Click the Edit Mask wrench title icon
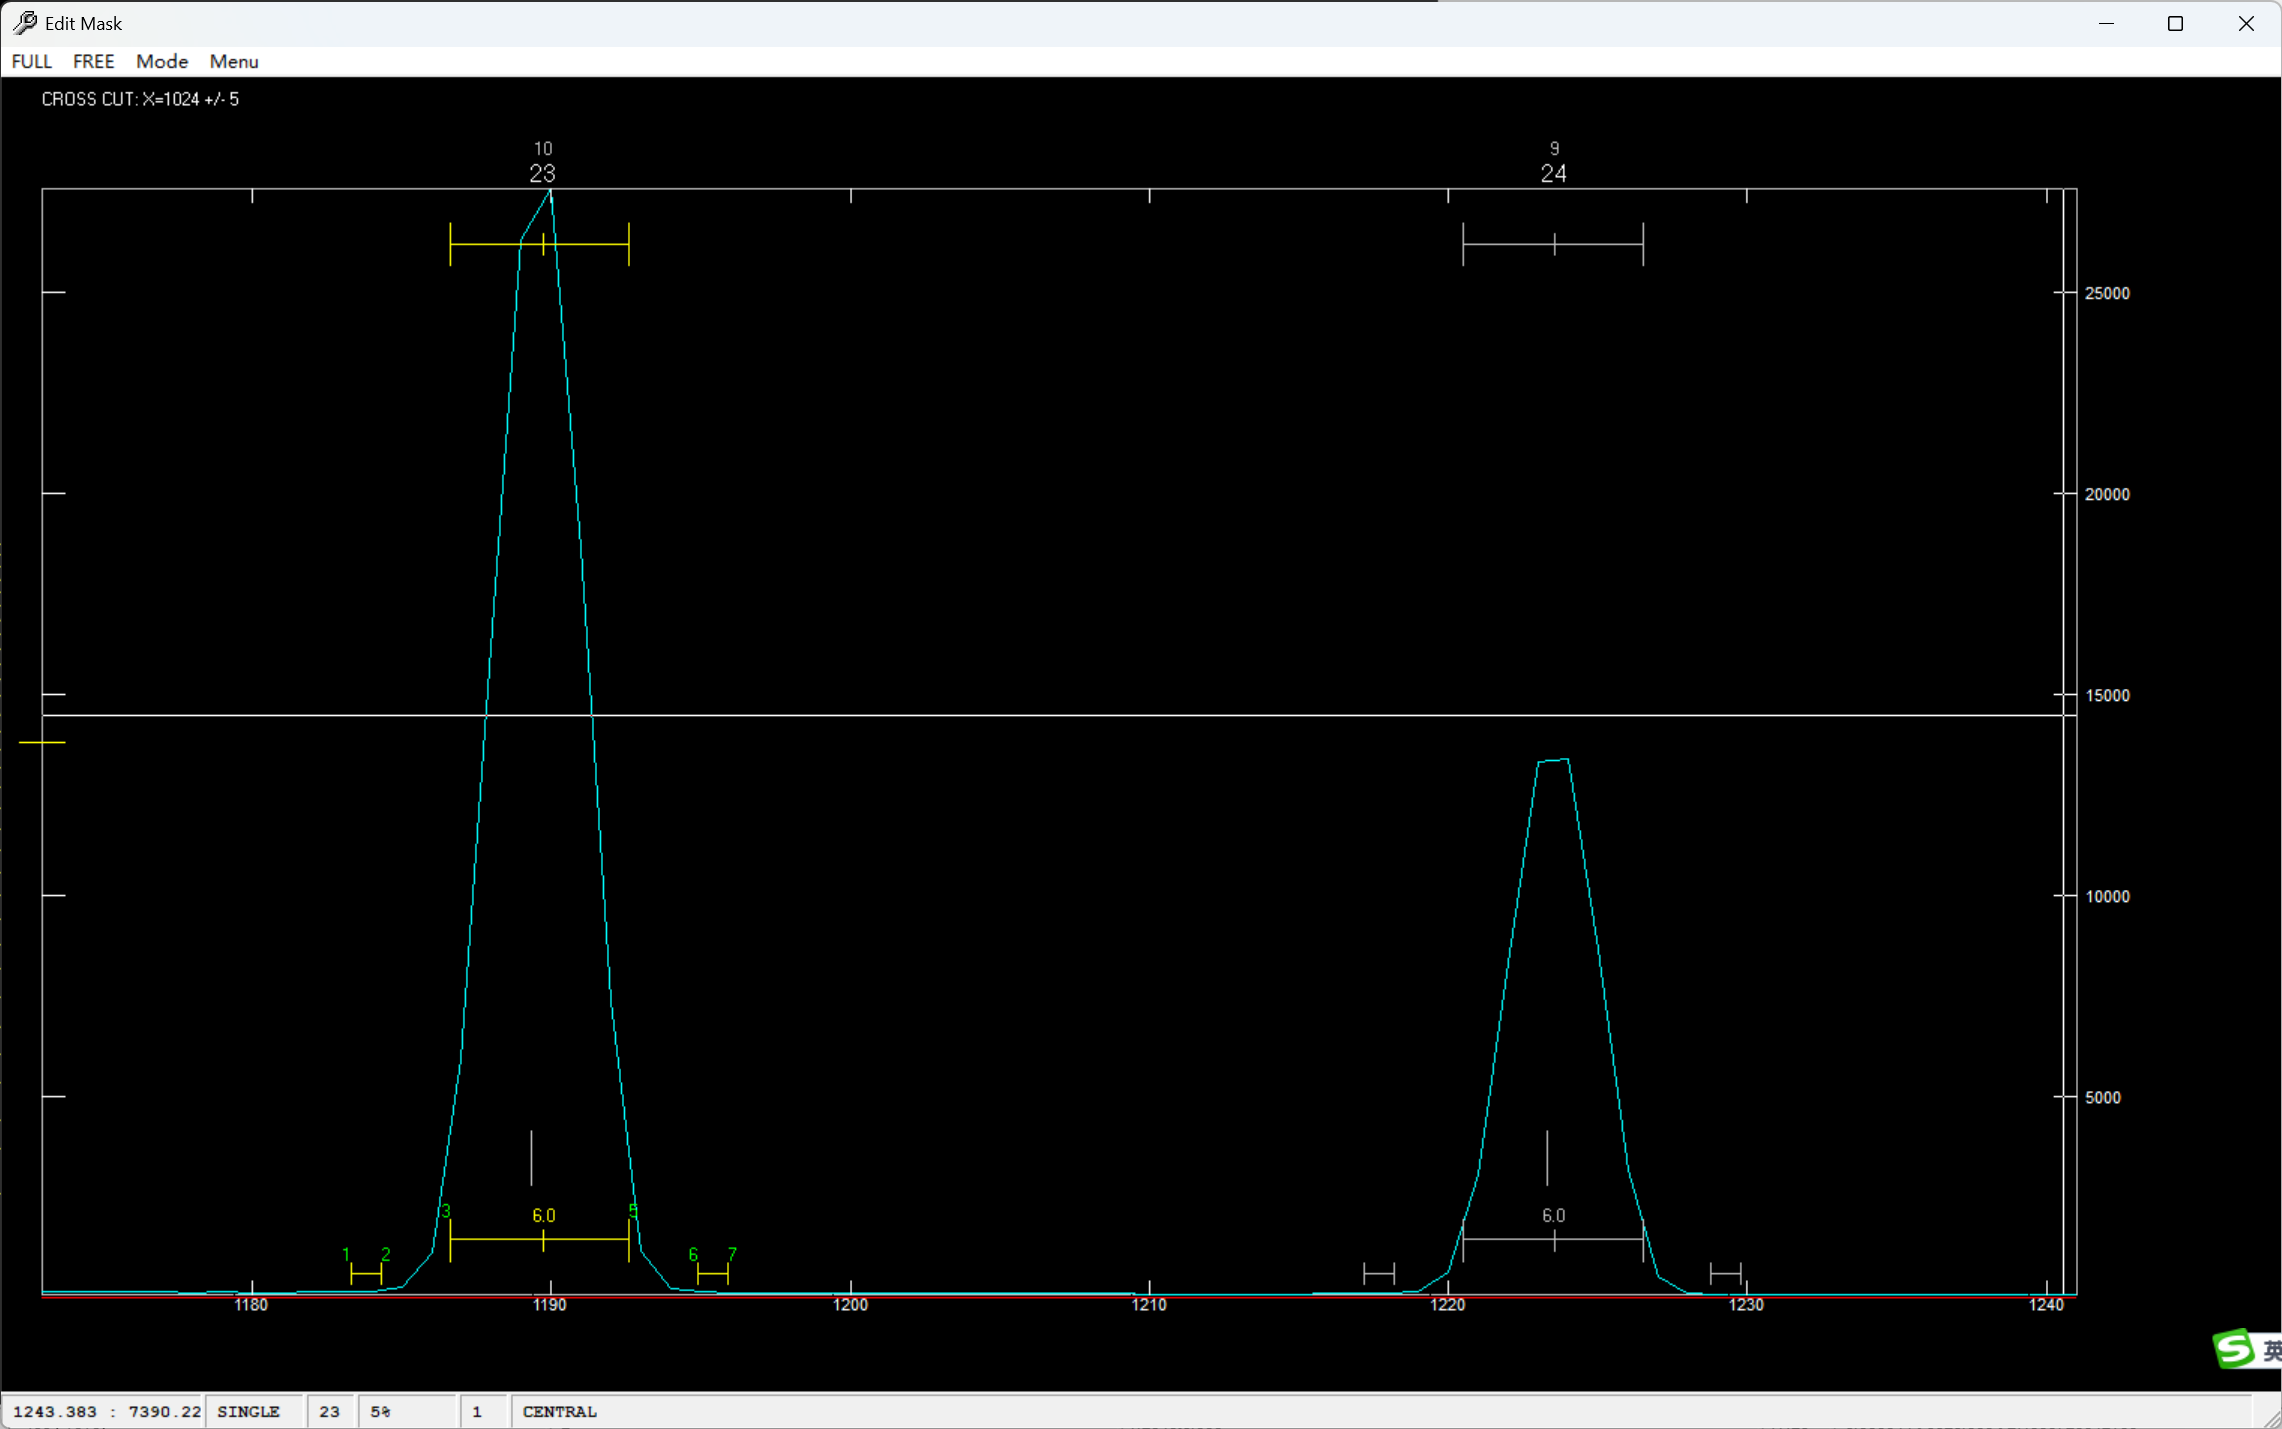This screenshot has width=2282, height=1429. point(24,22)
